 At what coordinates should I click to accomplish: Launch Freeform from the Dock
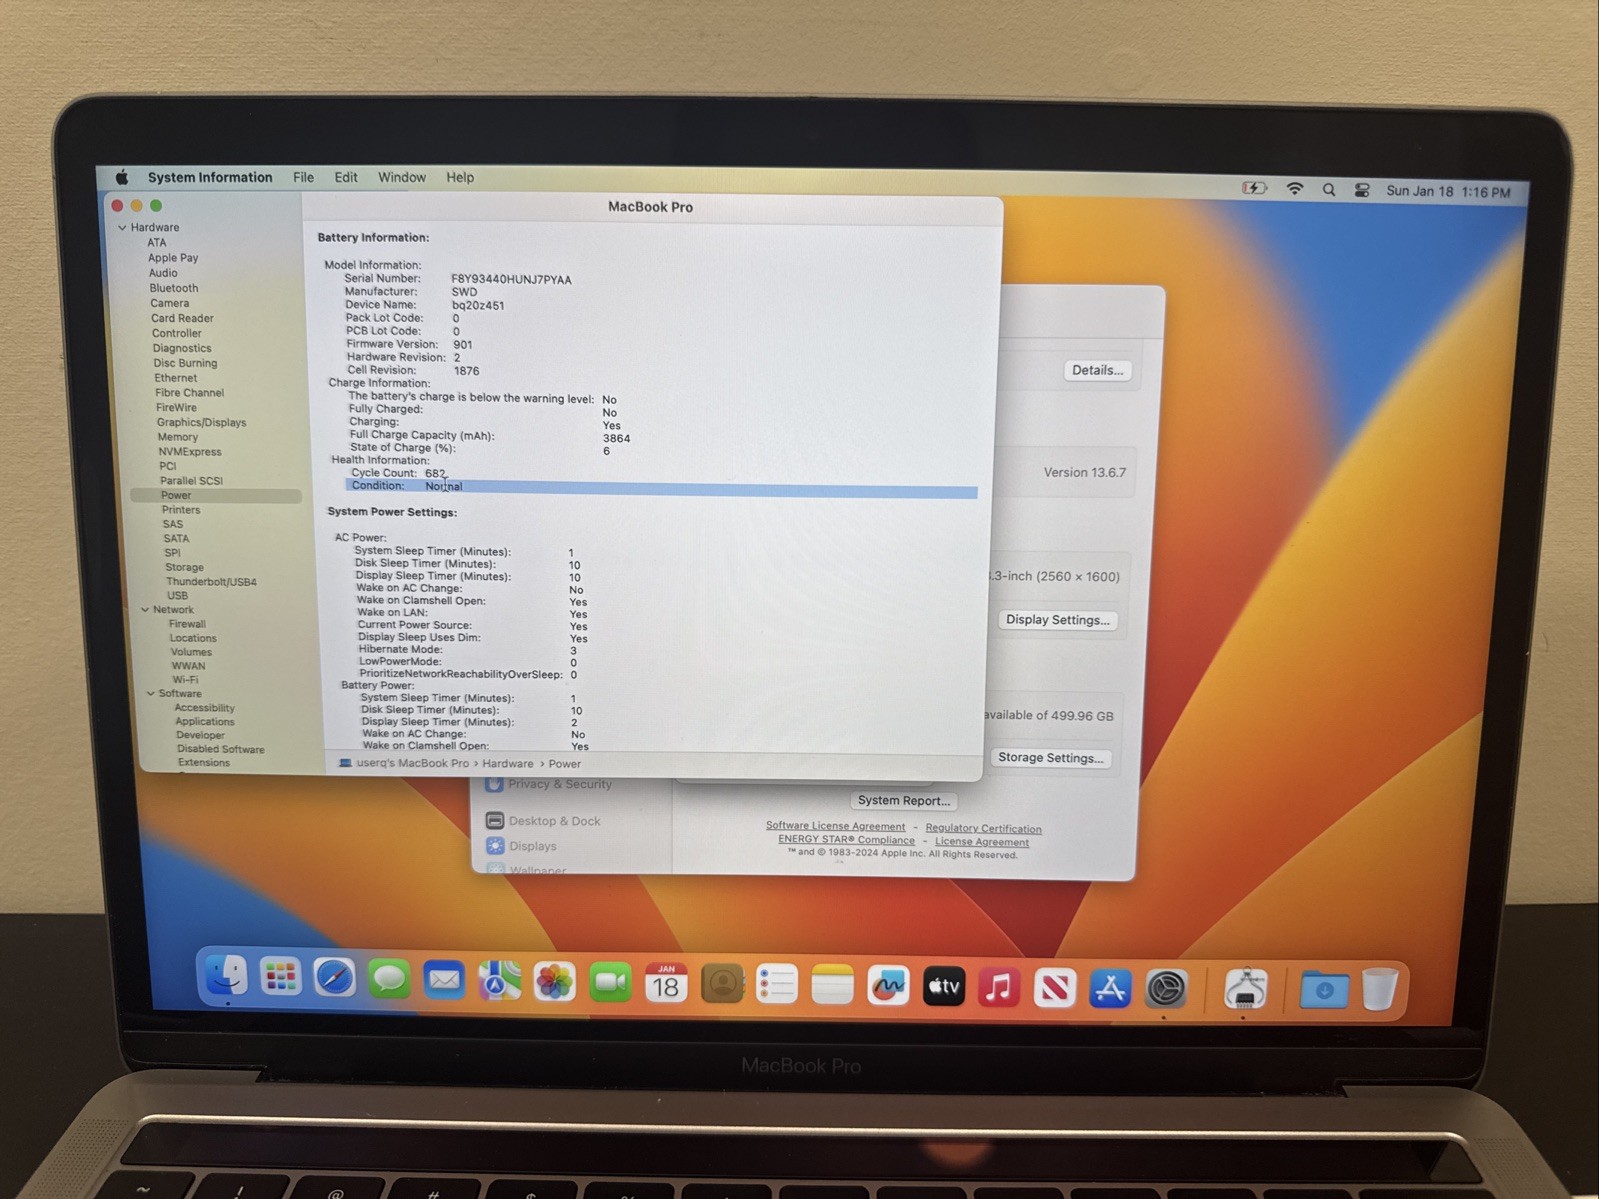point(888,988)
